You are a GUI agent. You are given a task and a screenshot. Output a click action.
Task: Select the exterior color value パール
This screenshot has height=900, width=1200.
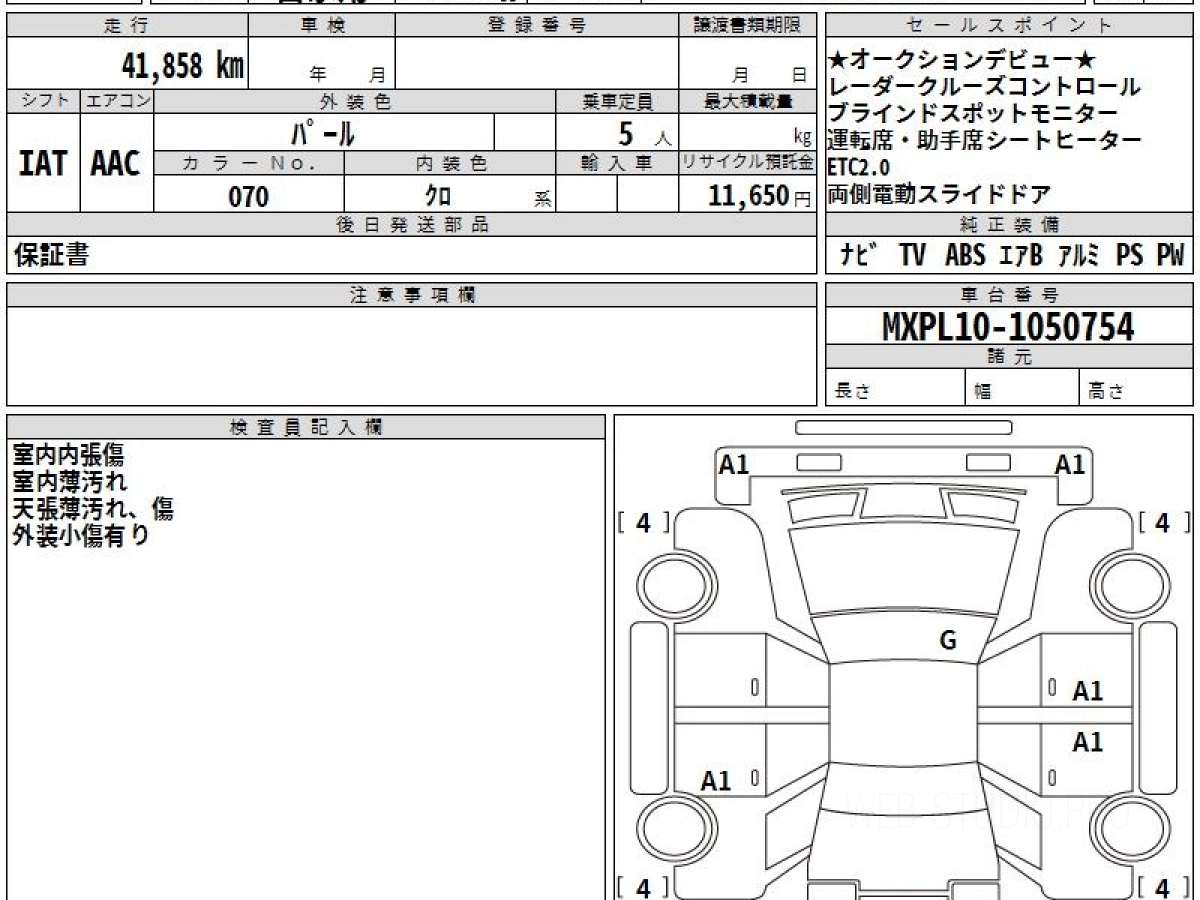click(x=322, y=132)
